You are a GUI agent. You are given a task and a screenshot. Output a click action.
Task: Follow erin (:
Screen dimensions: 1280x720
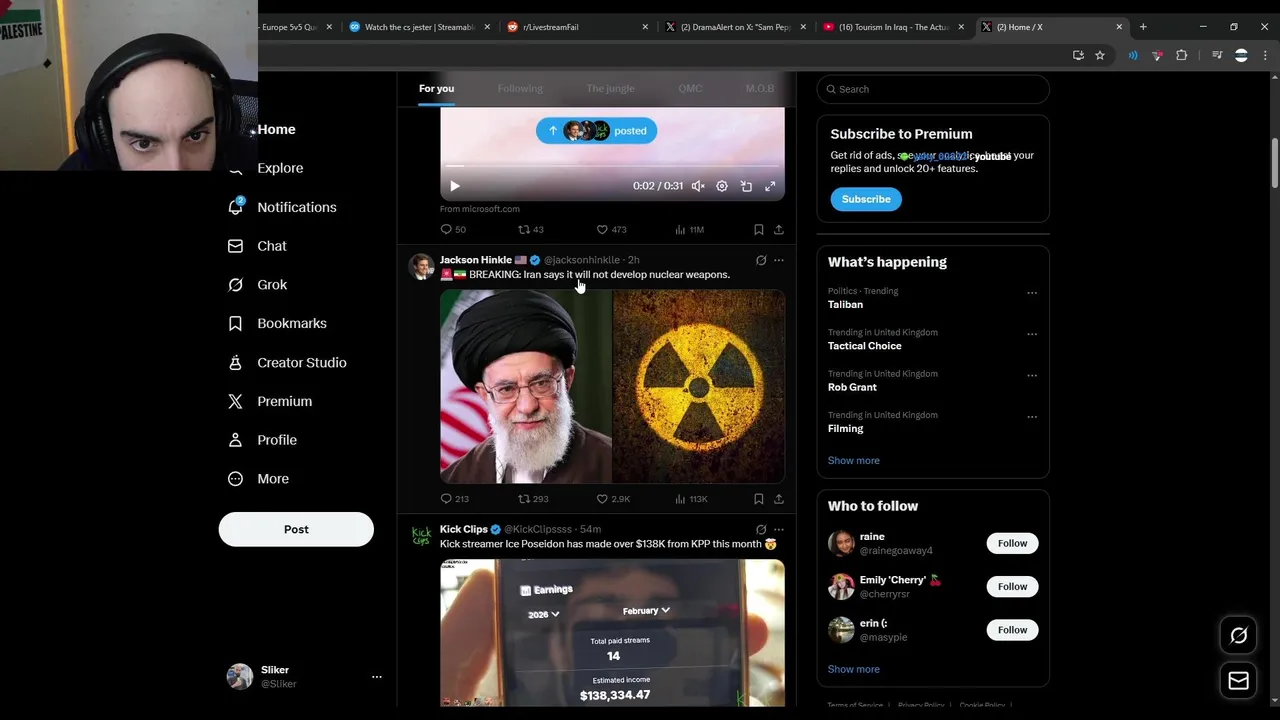(x=1012, y=630)
